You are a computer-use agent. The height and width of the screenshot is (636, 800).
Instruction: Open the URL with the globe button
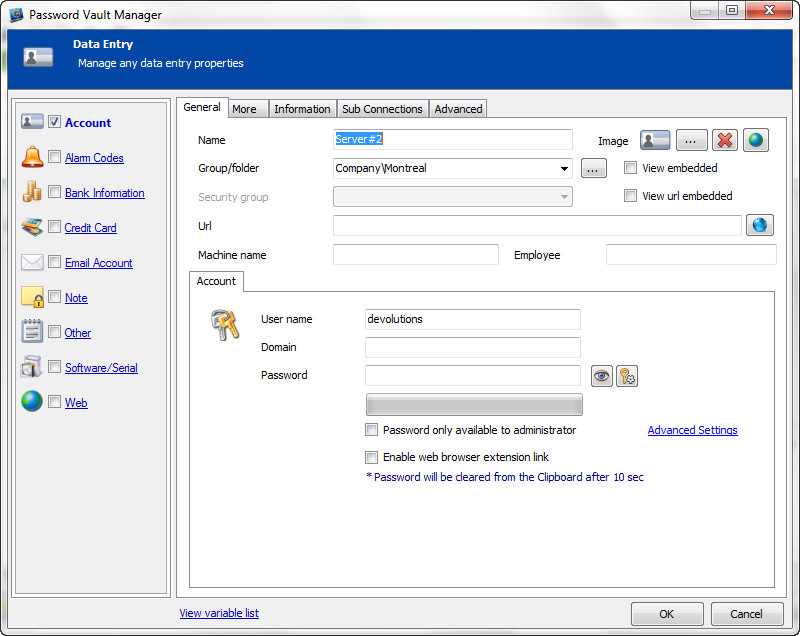coord(760,225)
